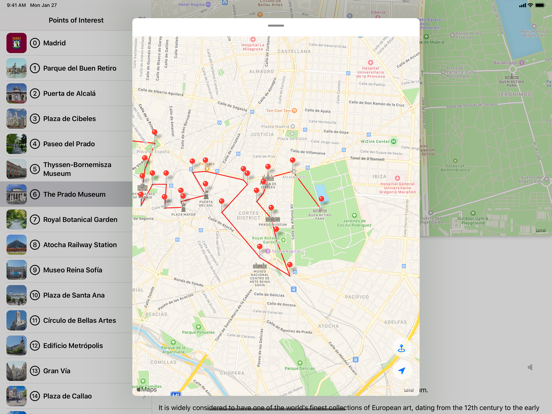The height and width of the screenshot is (414, 552).
Task: Open Royal Botanical Garden entry
Action: pos(66,219)
